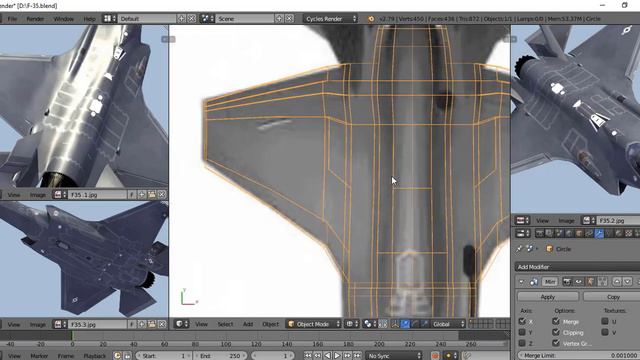The height and width of the screenshot is (360, 640).
Task: Toggle the 3D manipulator widget
Action: pyautogui.click(x=395, y=324)
